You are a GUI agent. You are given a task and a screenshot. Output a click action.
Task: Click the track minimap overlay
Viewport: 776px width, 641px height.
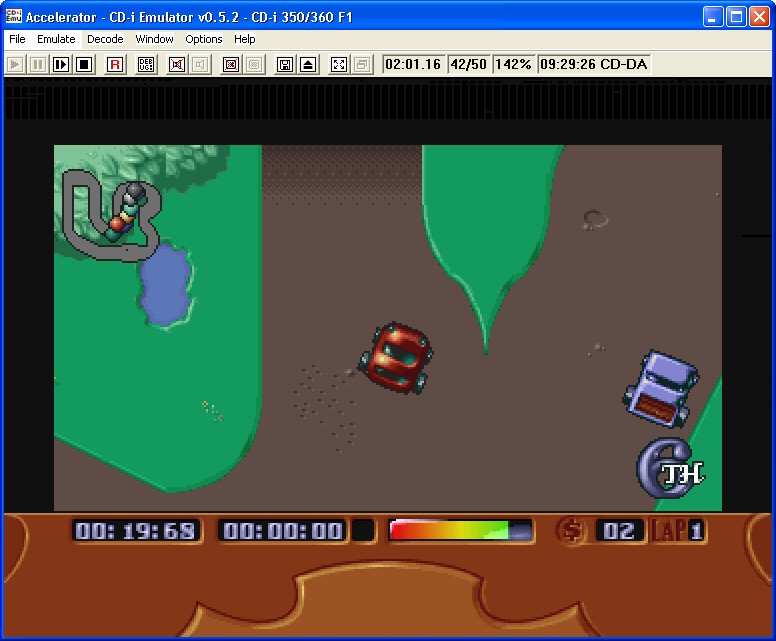pyautogui.click(x=112, y=214)
